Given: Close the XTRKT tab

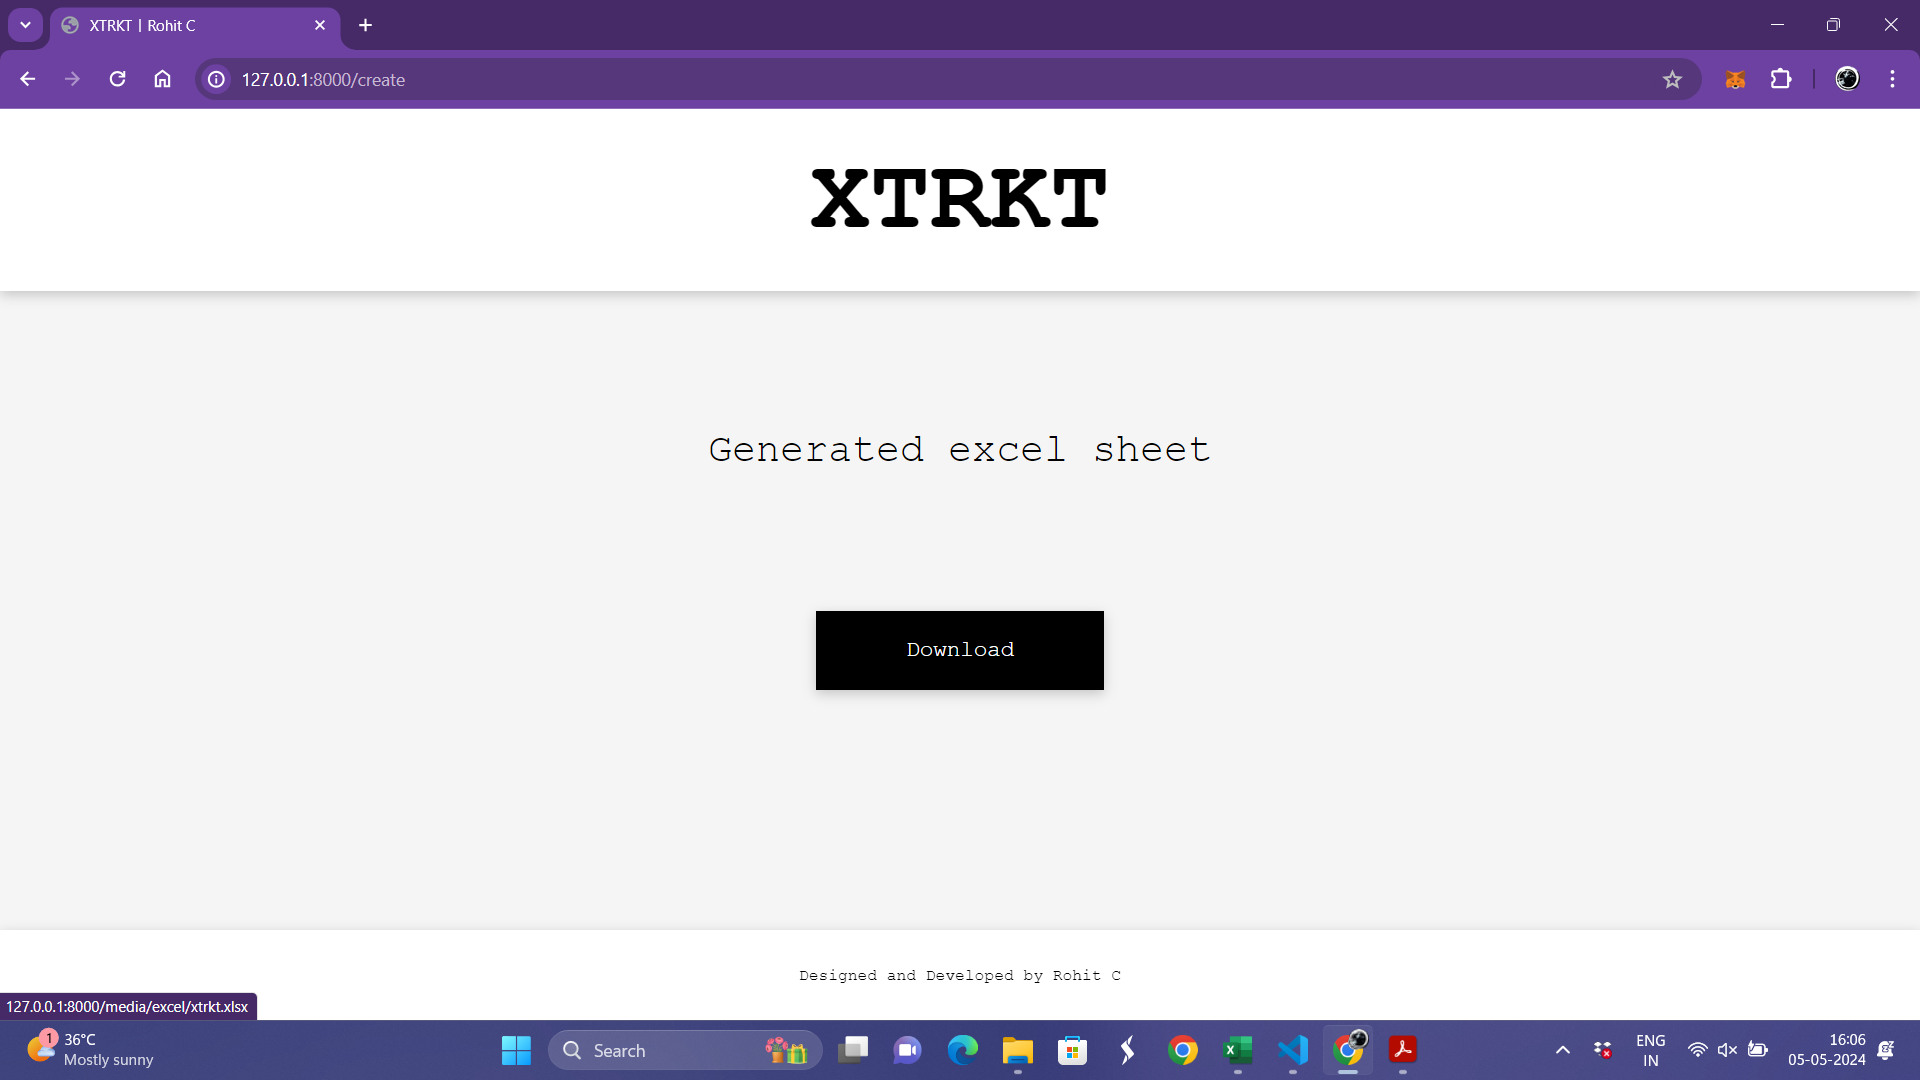Looking at the screenshot, I should [320, 25].
